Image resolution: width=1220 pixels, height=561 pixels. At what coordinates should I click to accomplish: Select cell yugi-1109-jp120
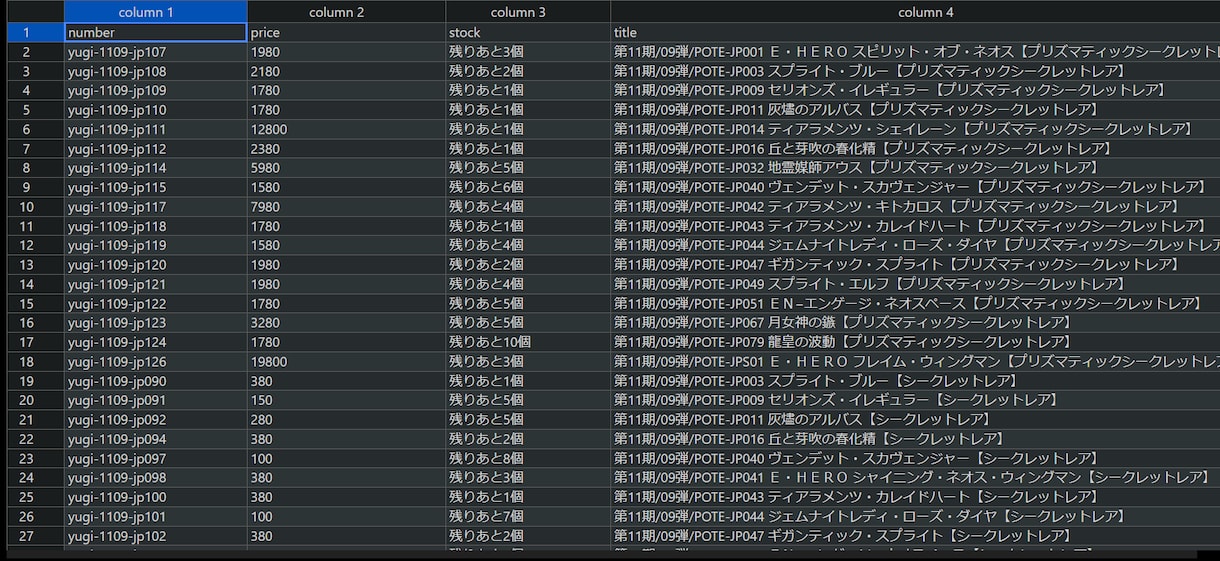pyautogui.click(x=155, y=265)
